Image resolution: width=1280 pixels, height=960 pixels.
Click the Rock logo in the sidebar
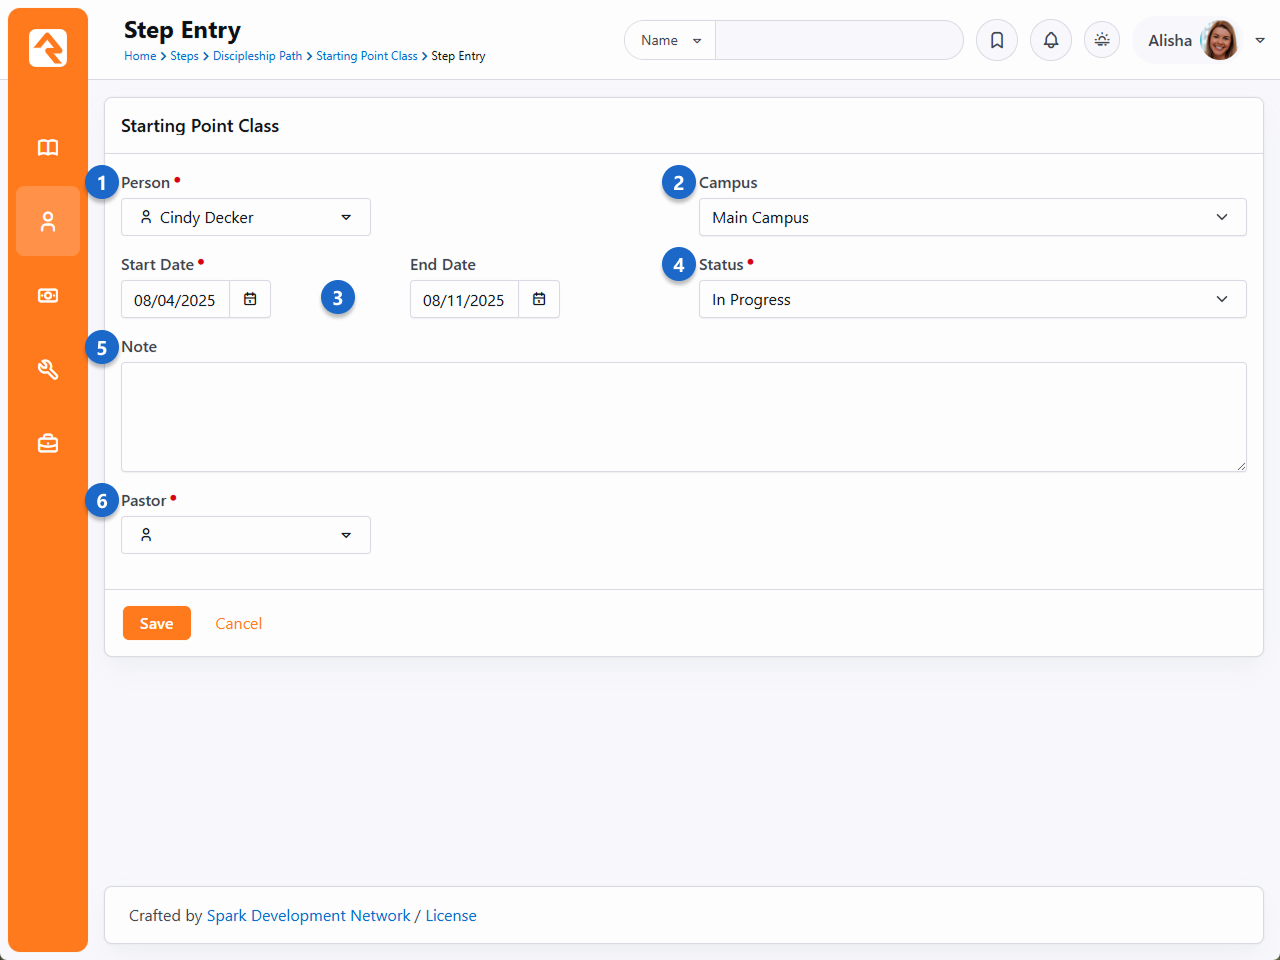[47, 47]
